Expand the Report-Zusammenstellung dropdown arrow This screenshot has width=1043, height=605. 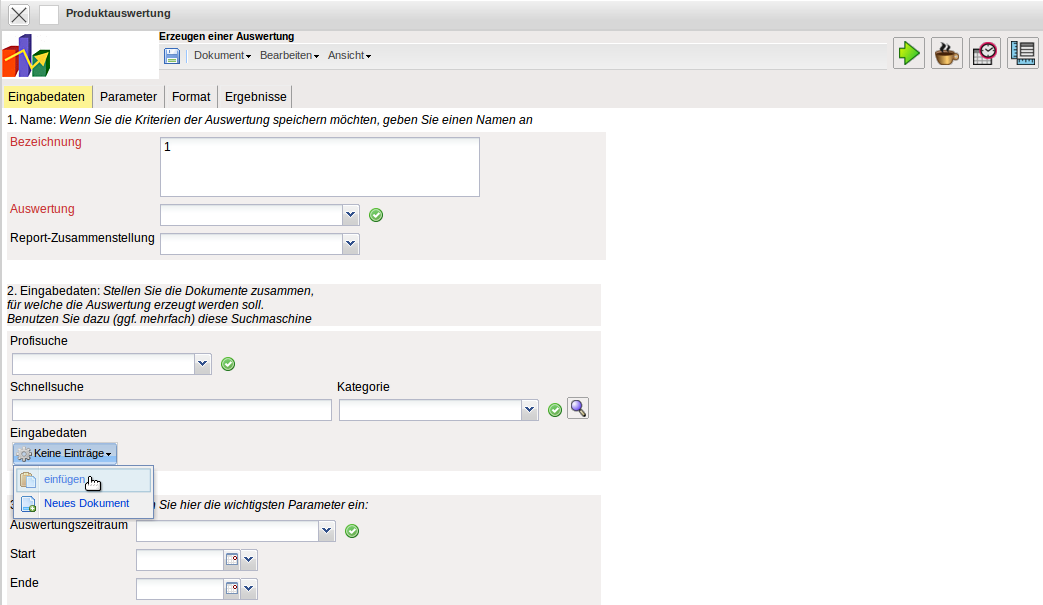[351, 244]
